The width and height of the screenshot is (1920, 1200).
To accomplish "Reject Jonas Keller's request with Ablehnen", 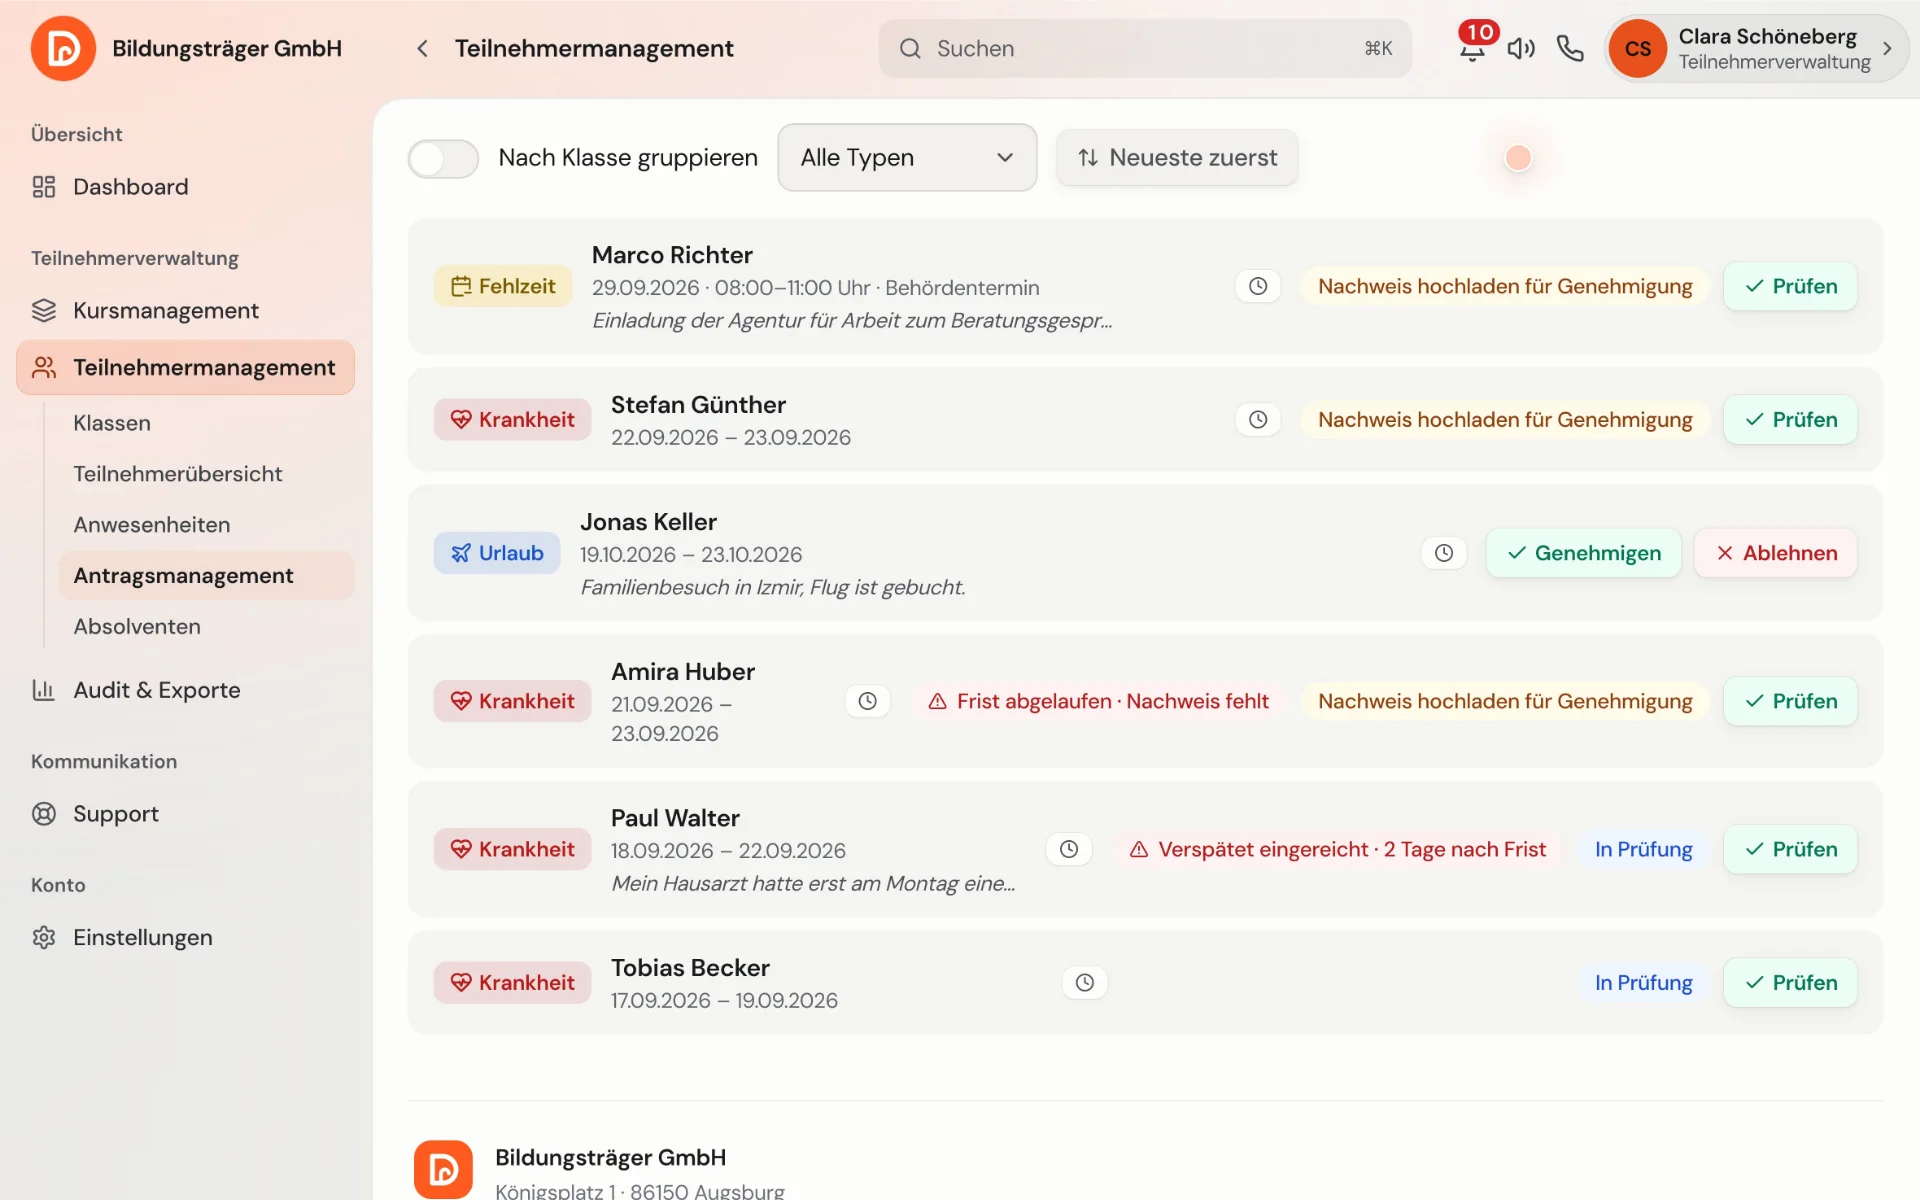I will coord(1776,553).
